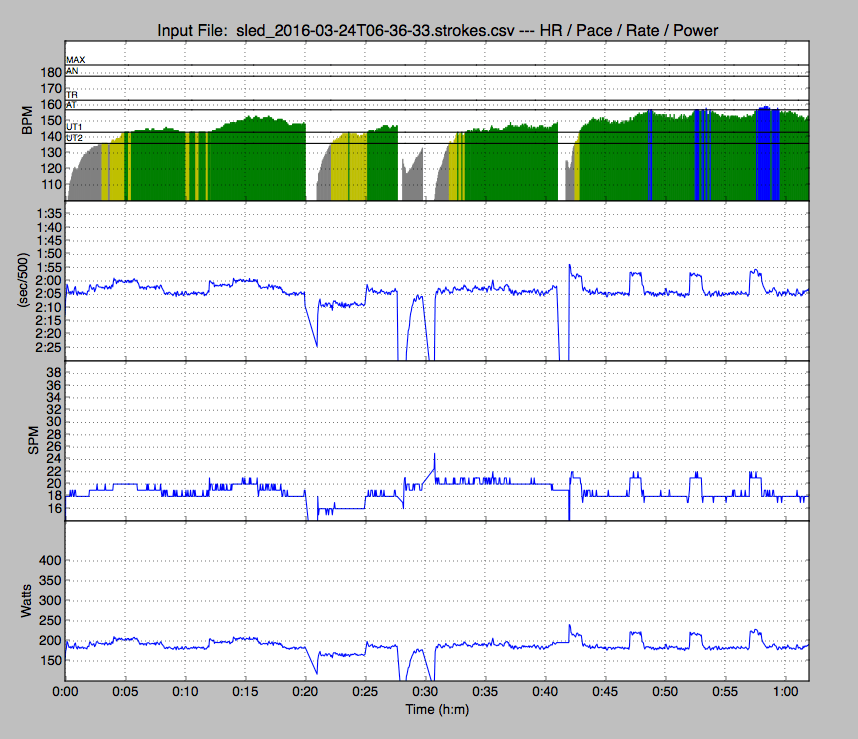Screen dimensions: 858x739
Task: Select the UT1 zone label
Action: [x=73, y=127]
